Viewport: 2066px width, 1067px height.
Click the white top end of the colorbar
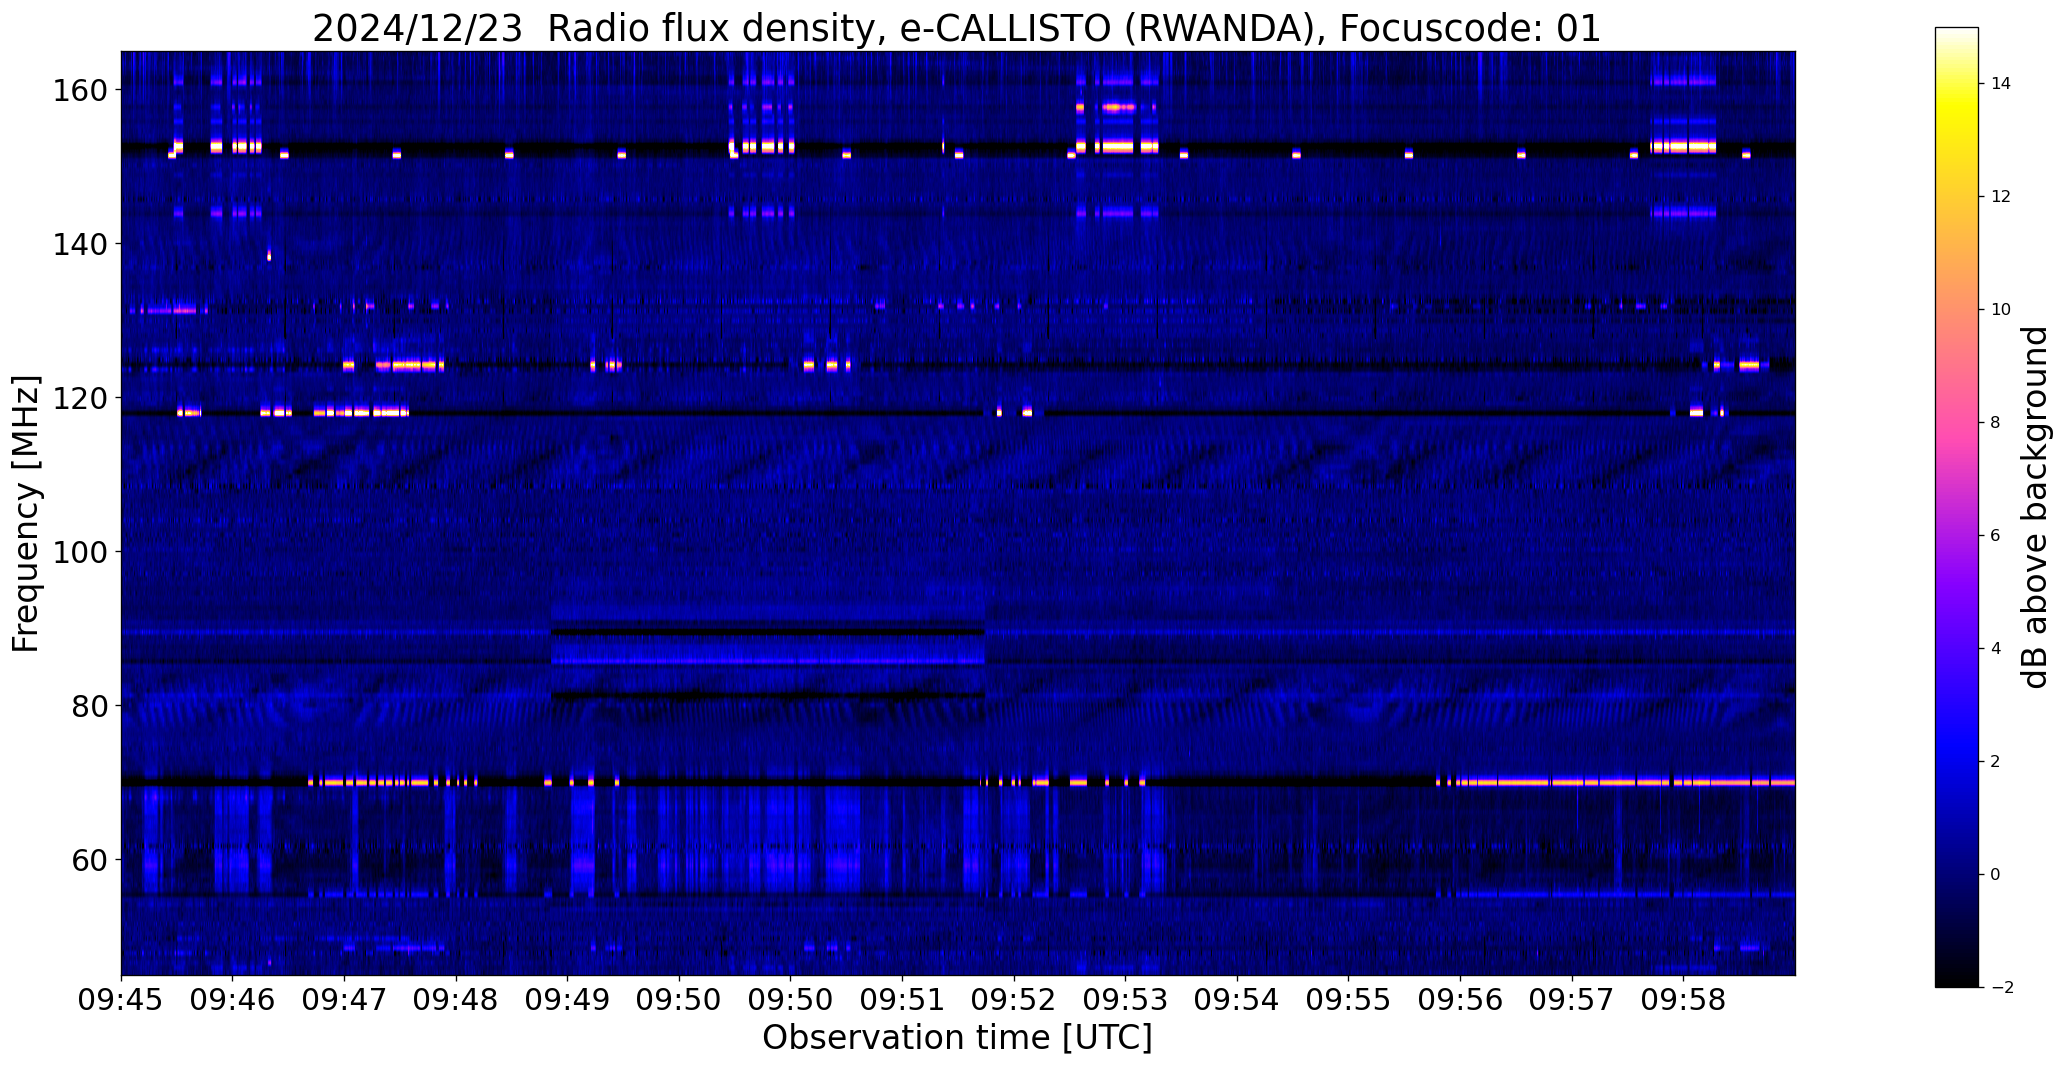(1956, 36)
